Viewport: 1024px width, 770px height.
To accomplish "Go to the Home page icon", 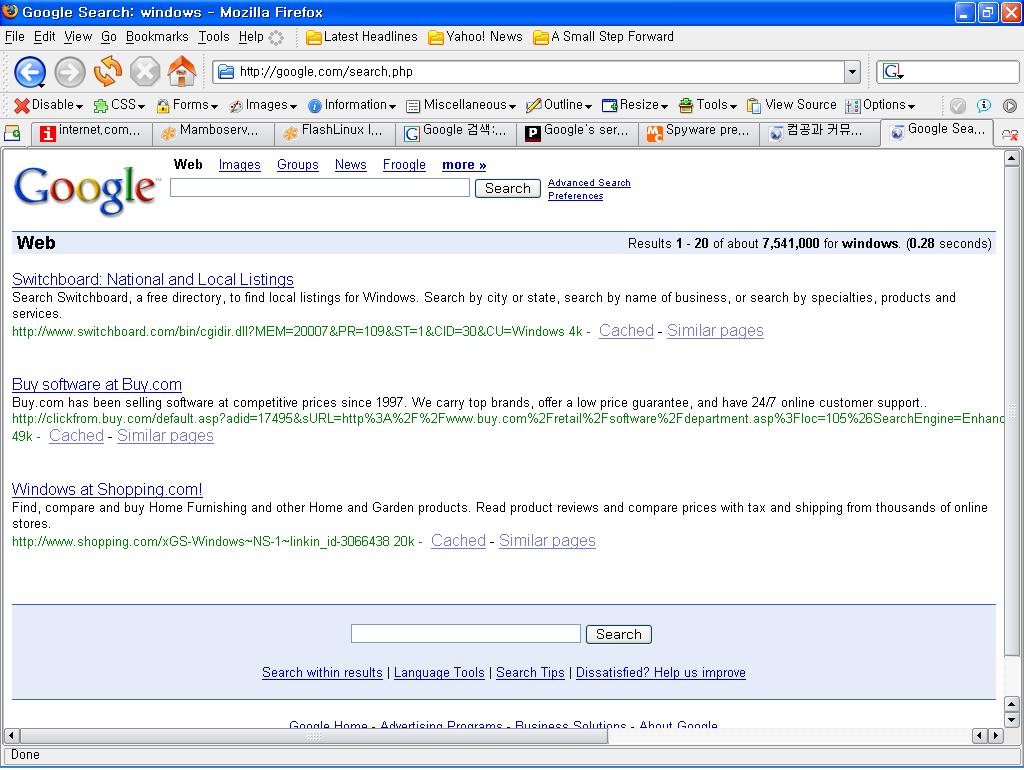I will (182, 71).
